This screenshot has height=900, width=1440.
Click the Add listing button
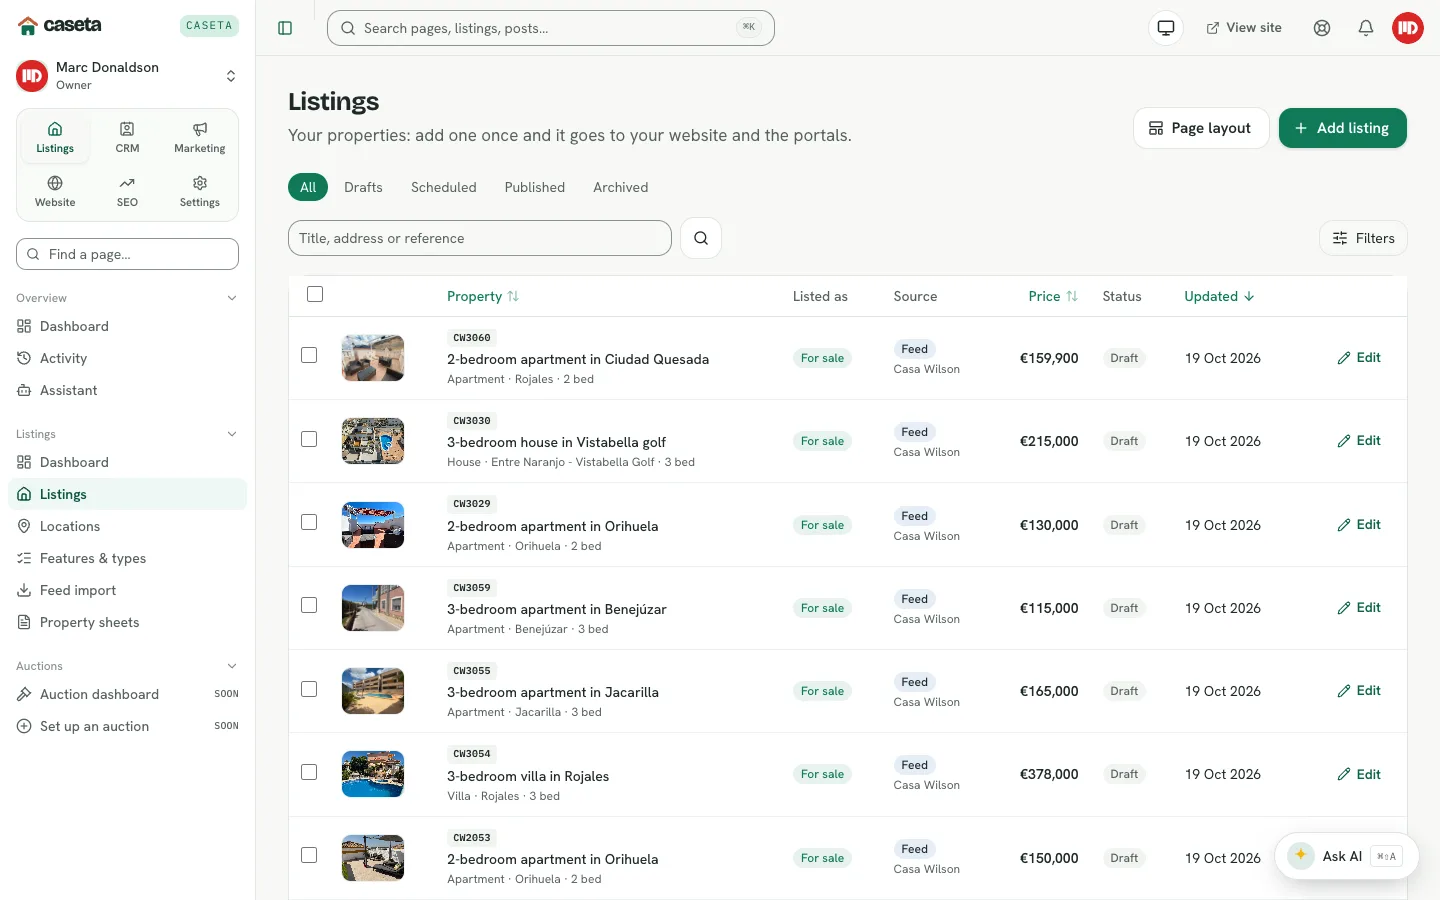tap(1342, 128)
